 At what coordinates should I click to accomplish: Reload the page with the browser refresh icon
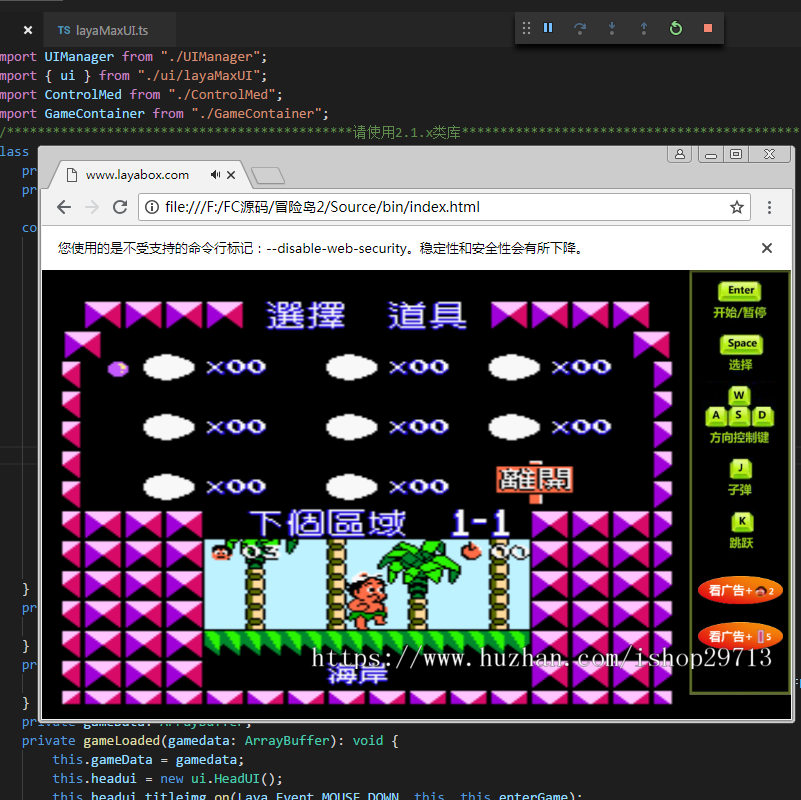(120, 207)
